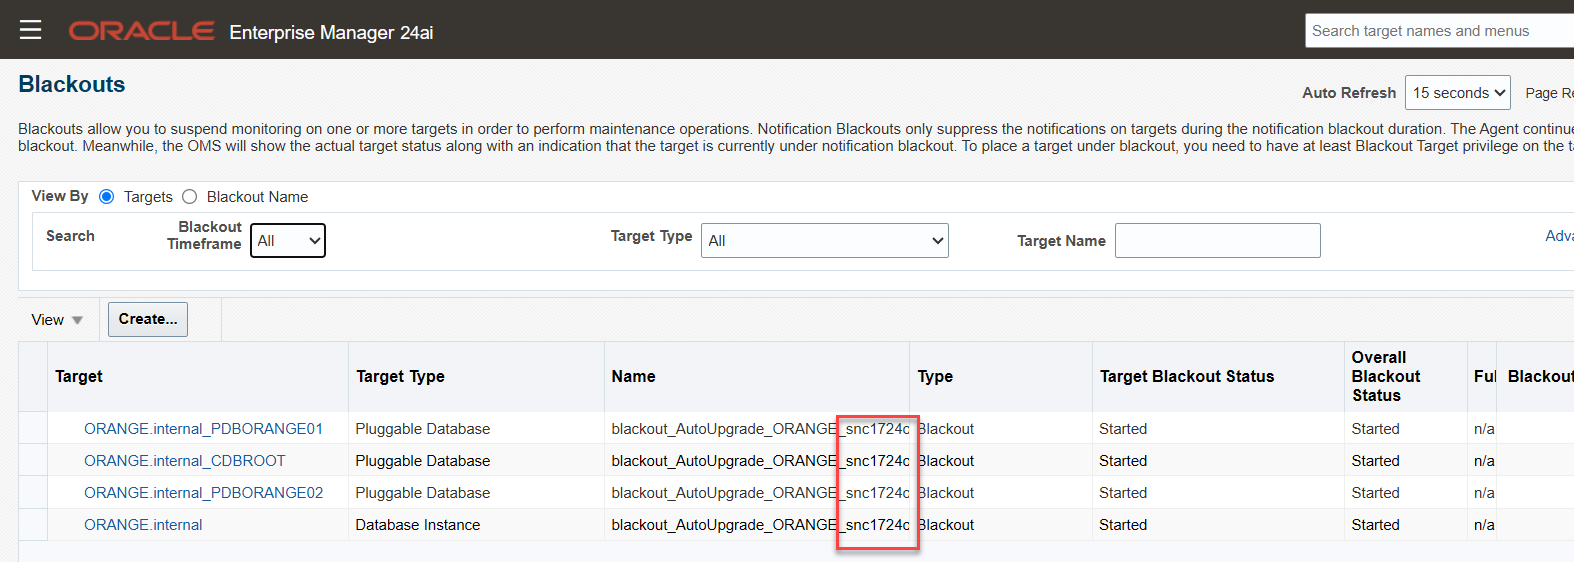Select the row selector for ORANGE.internal instance
The image size is (1574, 562).
(33, 524)
